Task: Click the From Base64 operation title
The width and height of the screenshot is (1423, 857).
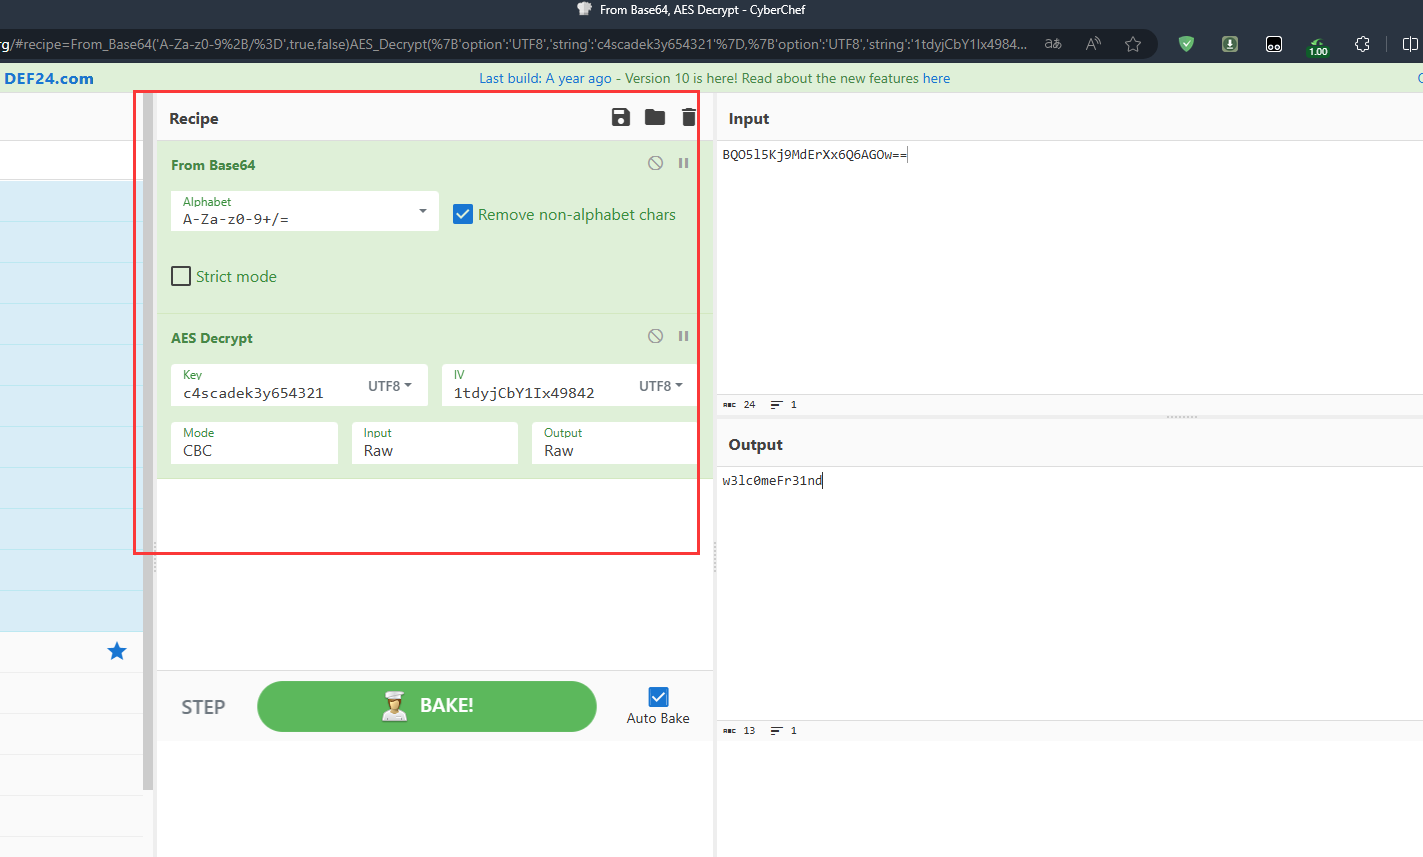Action: point(213,165)
